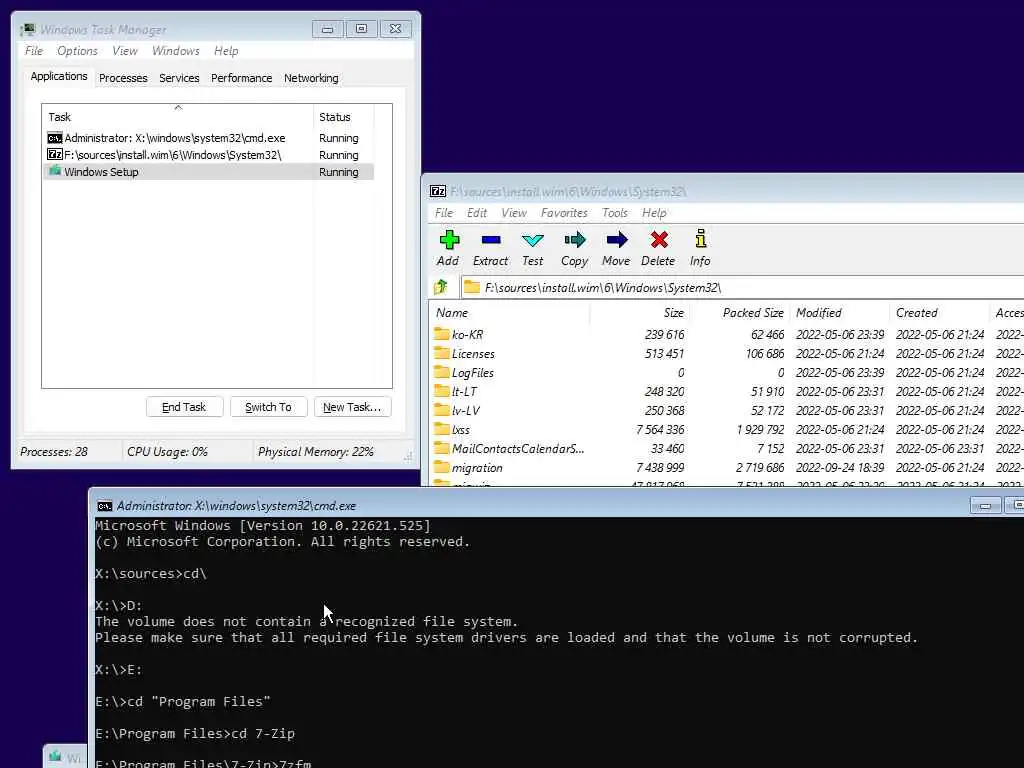This screenshot has height=768, width=1024.
Task: Switch to the Services tab
Action: [x=179, y=78]
